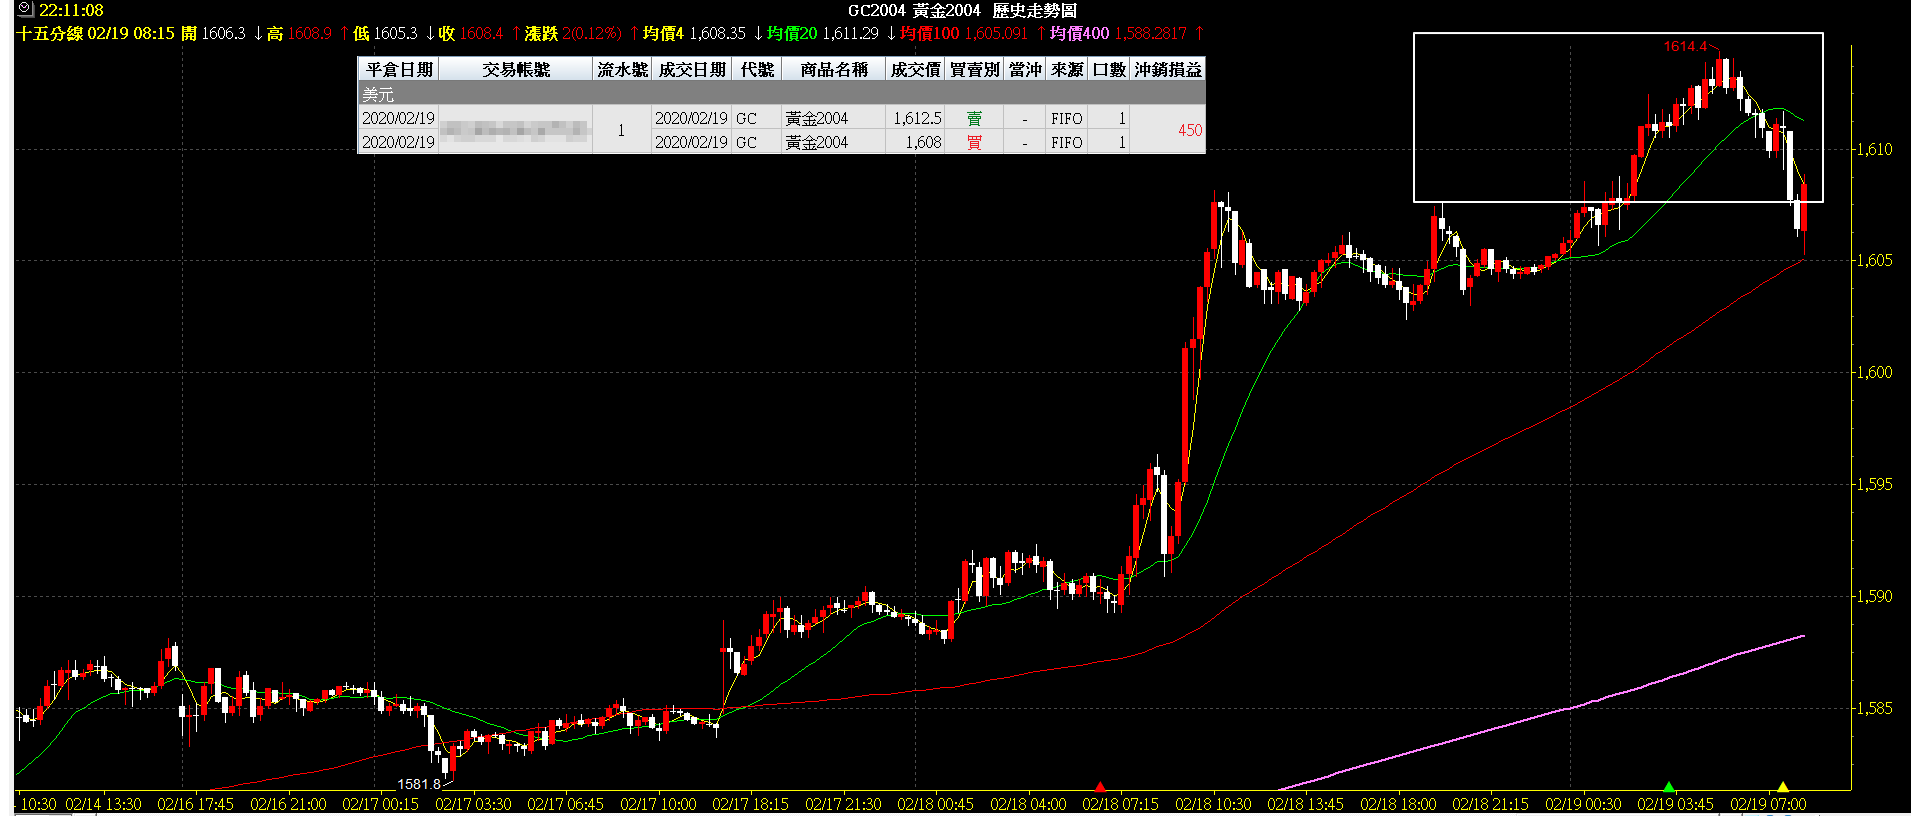Screen dimensions: 1920x816
Task: Click the 02/19 07:00 time axis label
Action: click(x=1768, y=804)
